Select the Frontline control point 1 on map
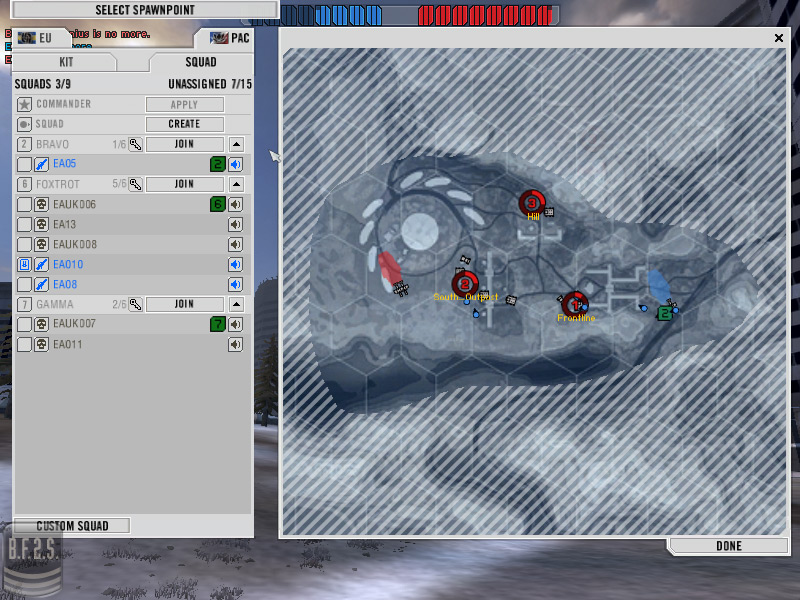 pyautogui.click(x=574, y=305)
